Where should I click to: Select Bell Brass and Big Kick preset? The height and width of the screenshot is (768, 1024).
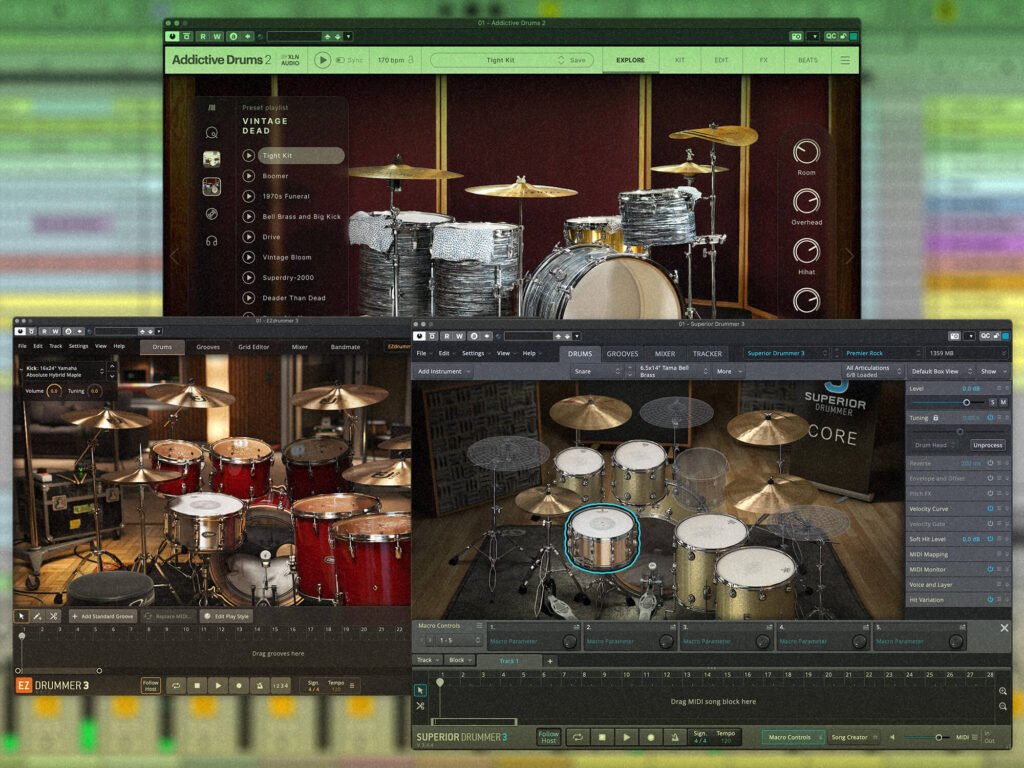[x=301, y=216]
